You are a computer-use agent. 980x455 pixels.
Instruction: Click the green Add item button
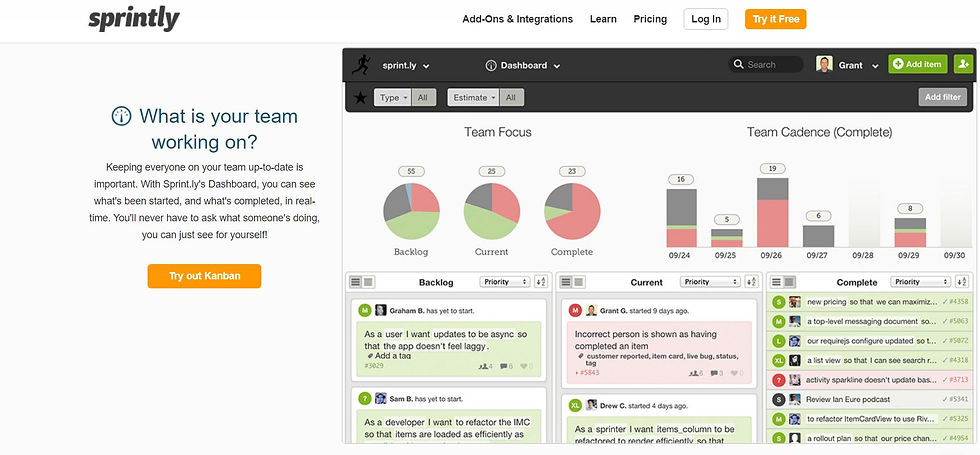pyautogui.click(x=918, y=64)
